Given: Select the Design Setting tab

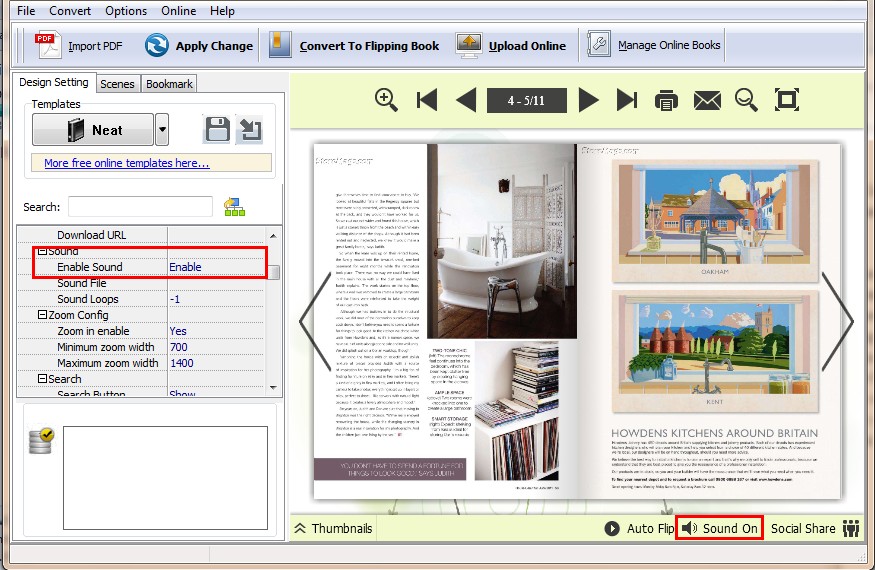Looking at the screenshot, I should [54, 82].
